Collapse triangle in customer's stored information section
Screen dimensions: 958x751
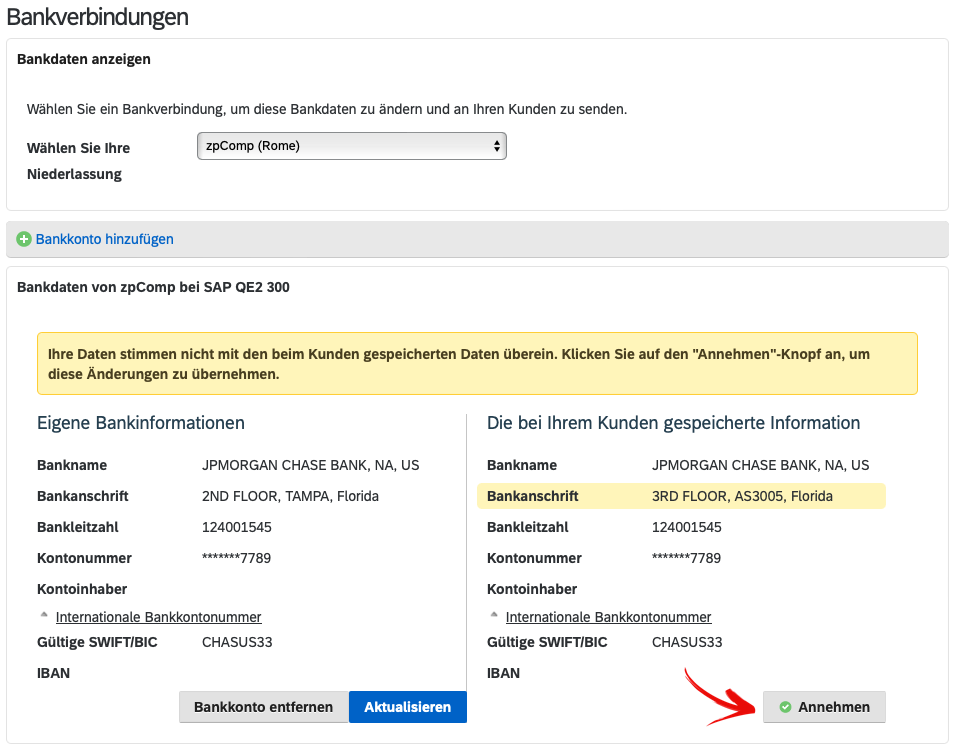494,617
